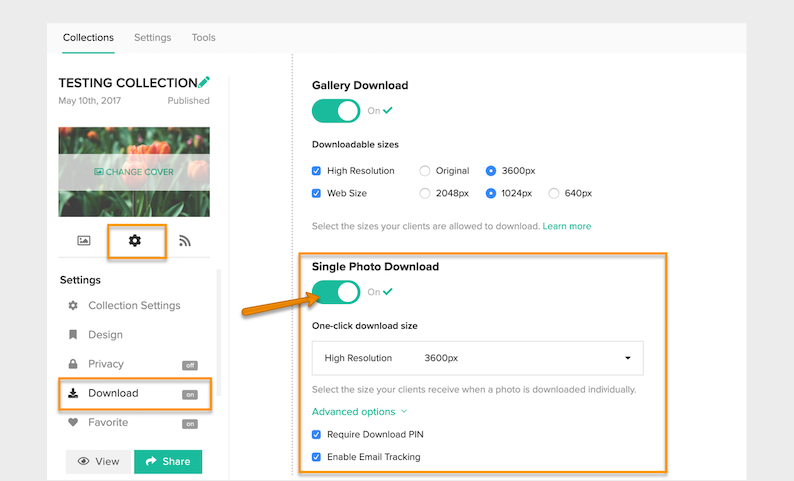Disable the Single Photo Download switch
The width and height of the screenshot is (794, 481).
pyautogui.click(x=336, y=292)
